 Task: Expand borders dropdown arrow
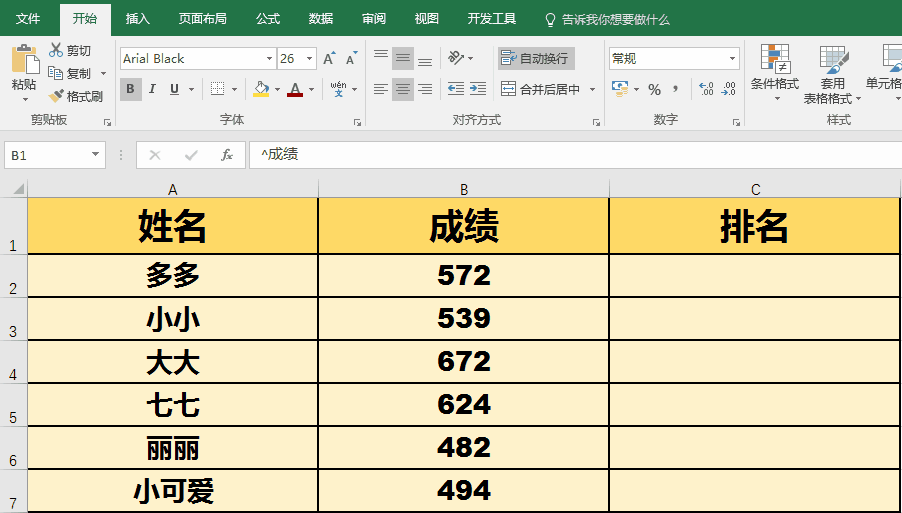coord(234,90)
